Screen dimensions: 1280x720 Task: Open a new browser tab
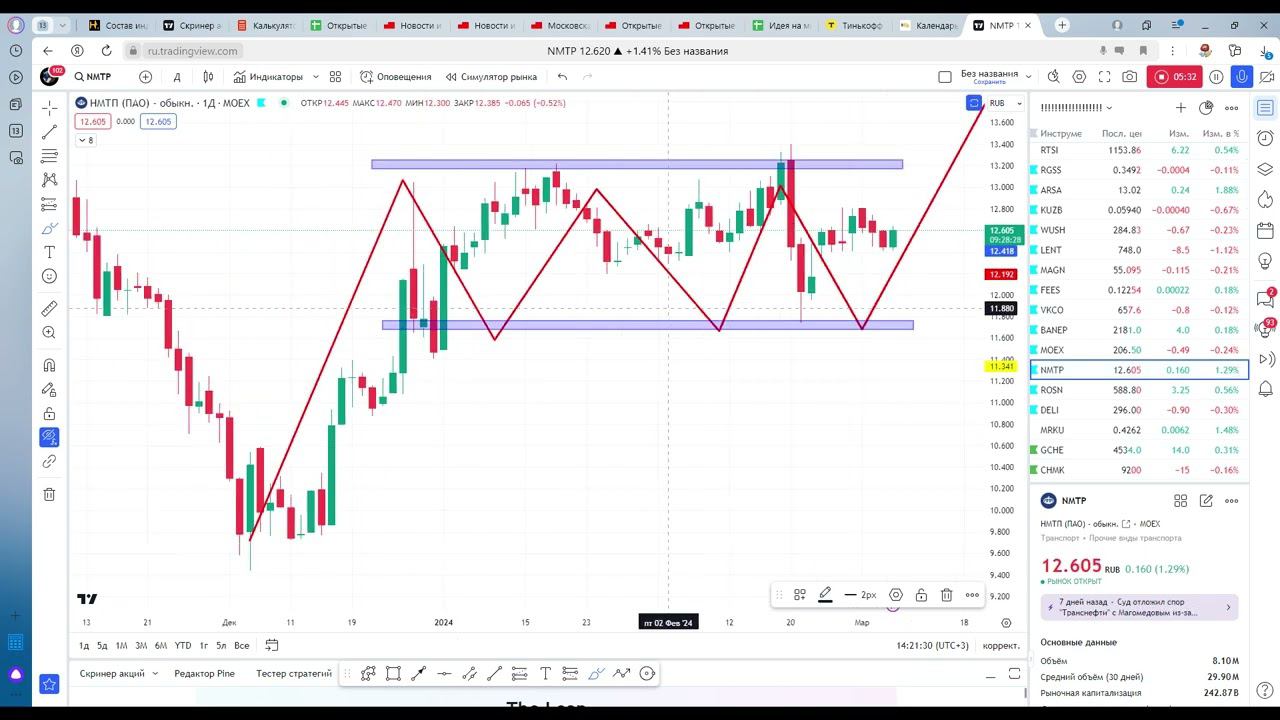point(1062,25)
